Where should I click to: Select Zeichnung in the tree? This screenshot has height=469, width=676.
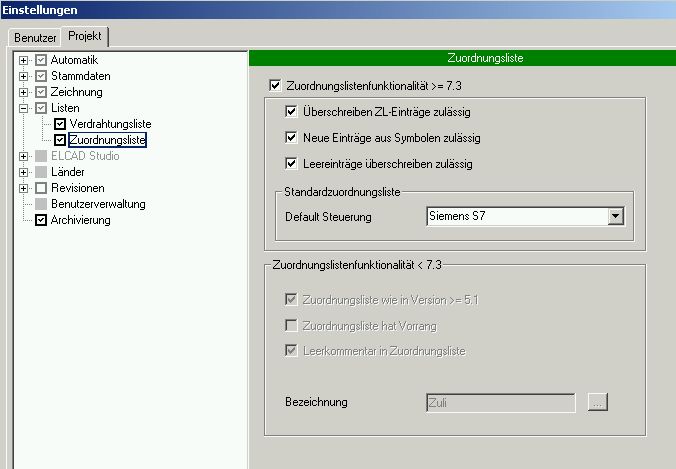(x=76, y=92)
